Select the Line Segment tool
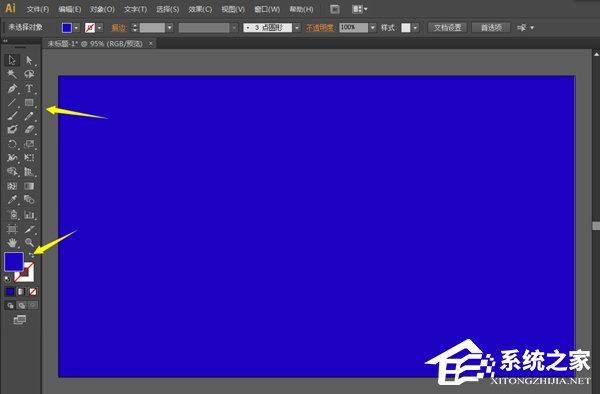The width and height of the screenshot is (600, 394). pyautogui.click(x=12, y=103)
